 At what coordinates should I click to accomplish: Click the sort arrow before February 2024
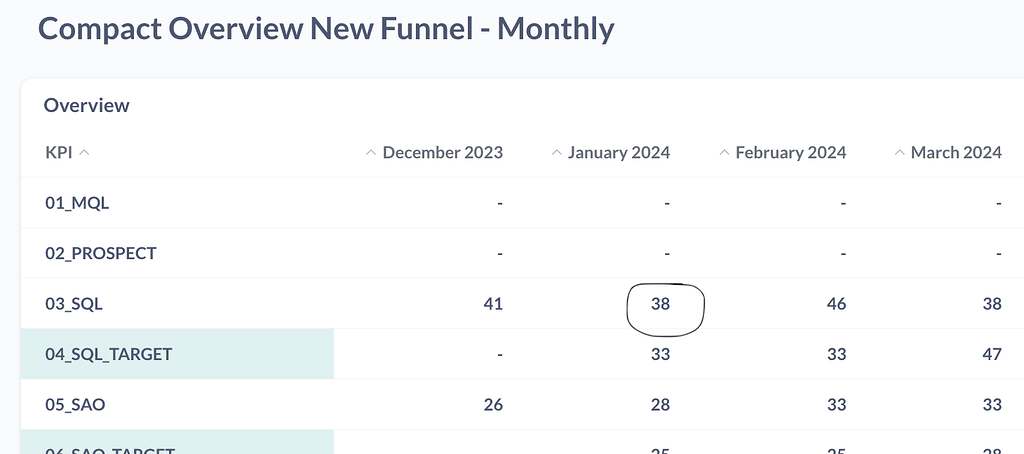(724, 153)
